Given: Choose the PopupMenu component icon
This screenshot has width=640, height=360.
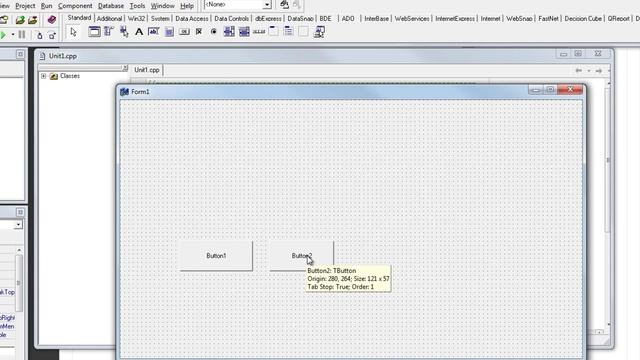Looking at the screenshot, I should [x=124, y=32].
